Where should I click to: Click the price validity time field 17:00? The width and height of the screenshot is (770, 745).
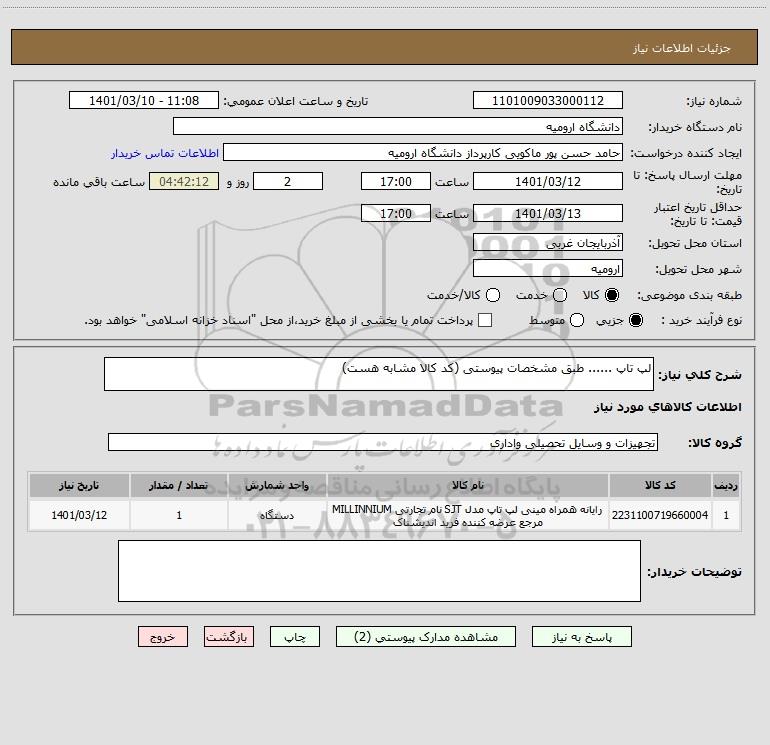coord(396,213)
